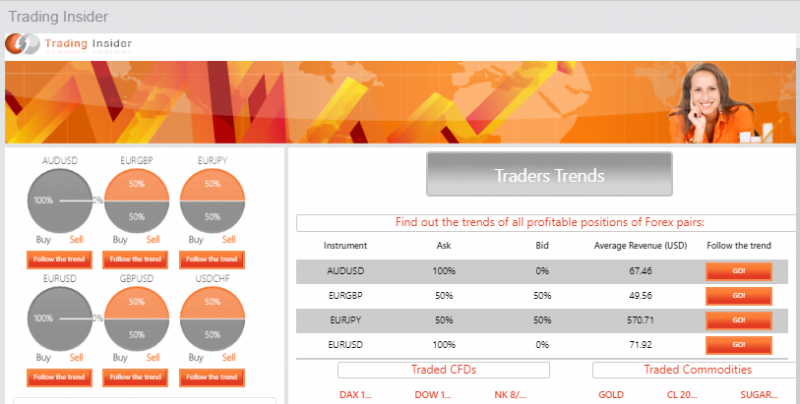The image size is (800, 404).
Task: Click GO! button for EURJPY row
Action: pos(739,320)
